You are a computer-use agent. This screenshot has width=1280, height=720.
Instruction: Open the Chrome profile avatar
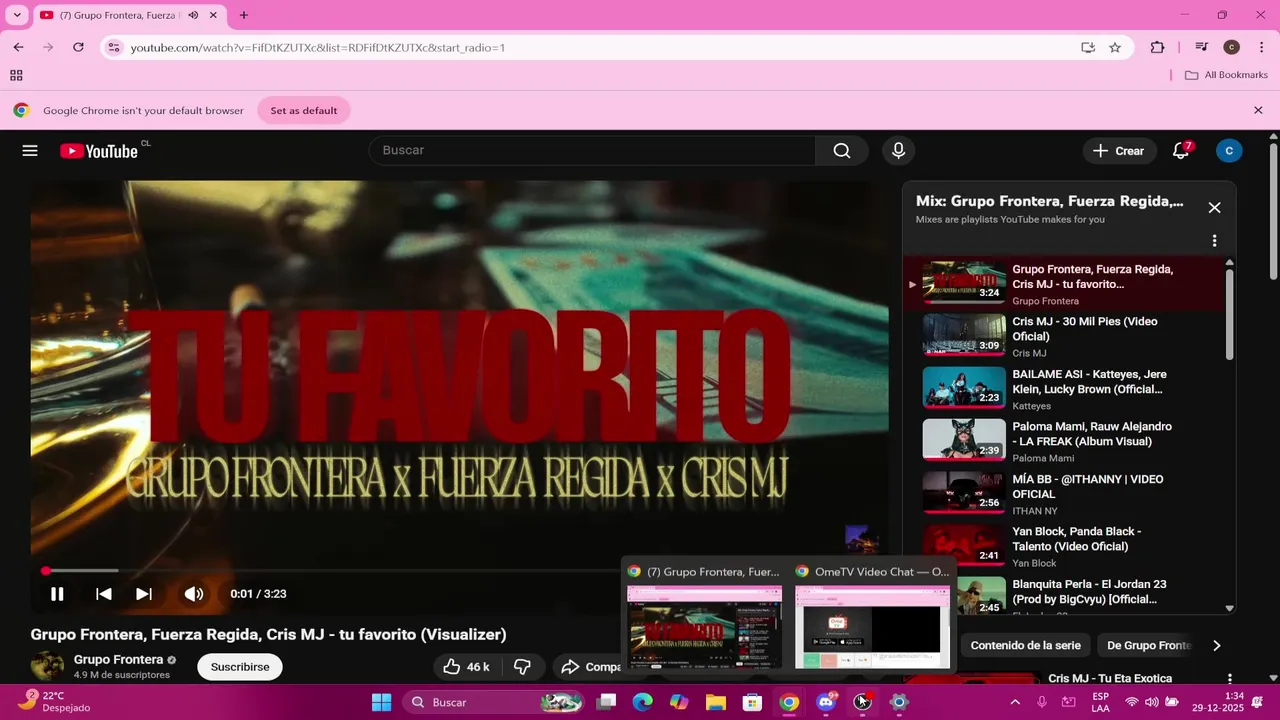(x=1232, y=47)
